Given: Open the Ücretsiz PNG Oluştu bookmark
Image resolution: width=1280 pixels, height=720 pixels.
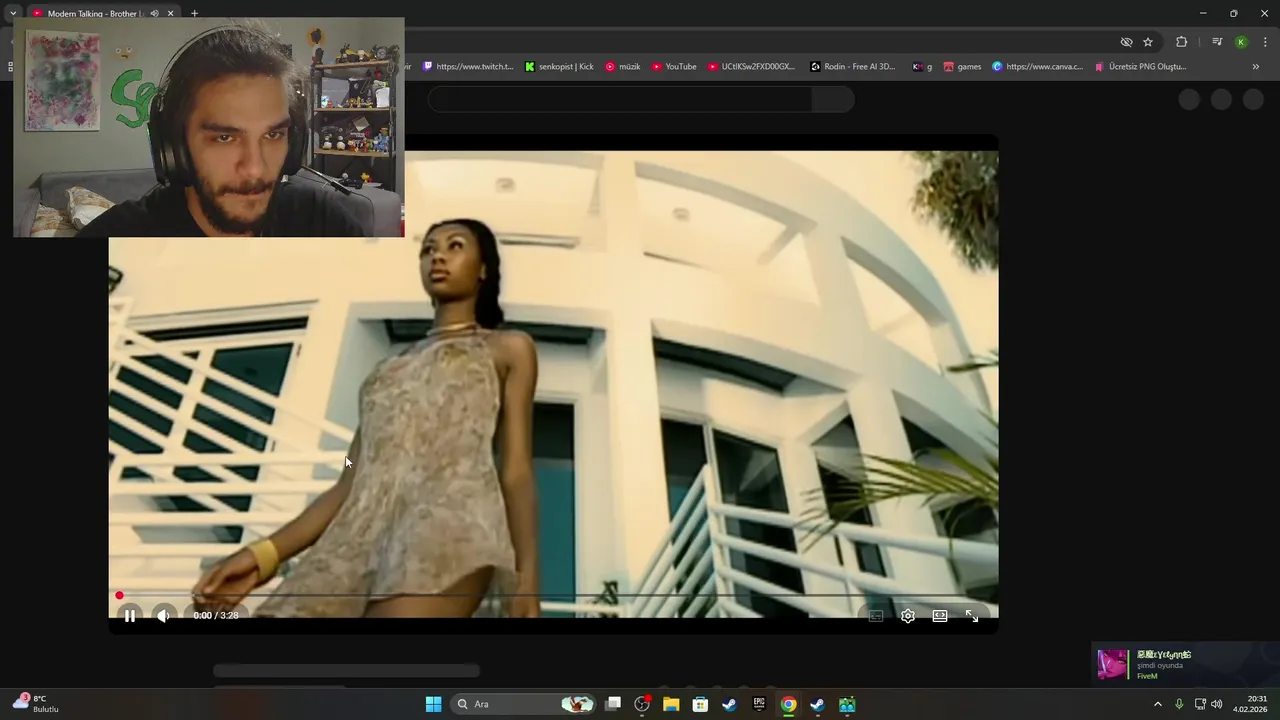Looking at the screenshot, I should (1140, 66).
